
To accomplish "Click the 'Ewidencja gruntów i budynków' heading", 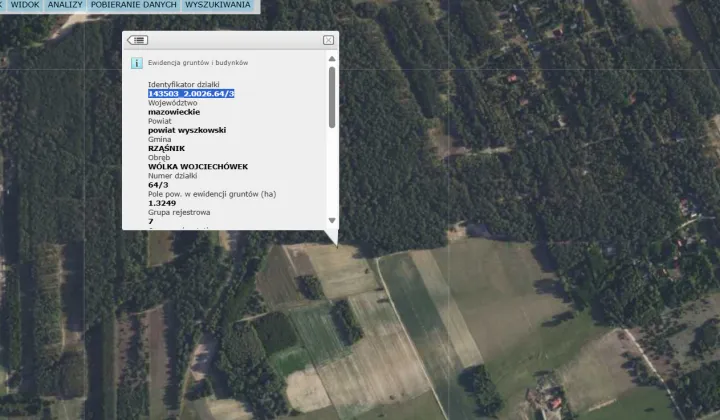I will (198, 63).
